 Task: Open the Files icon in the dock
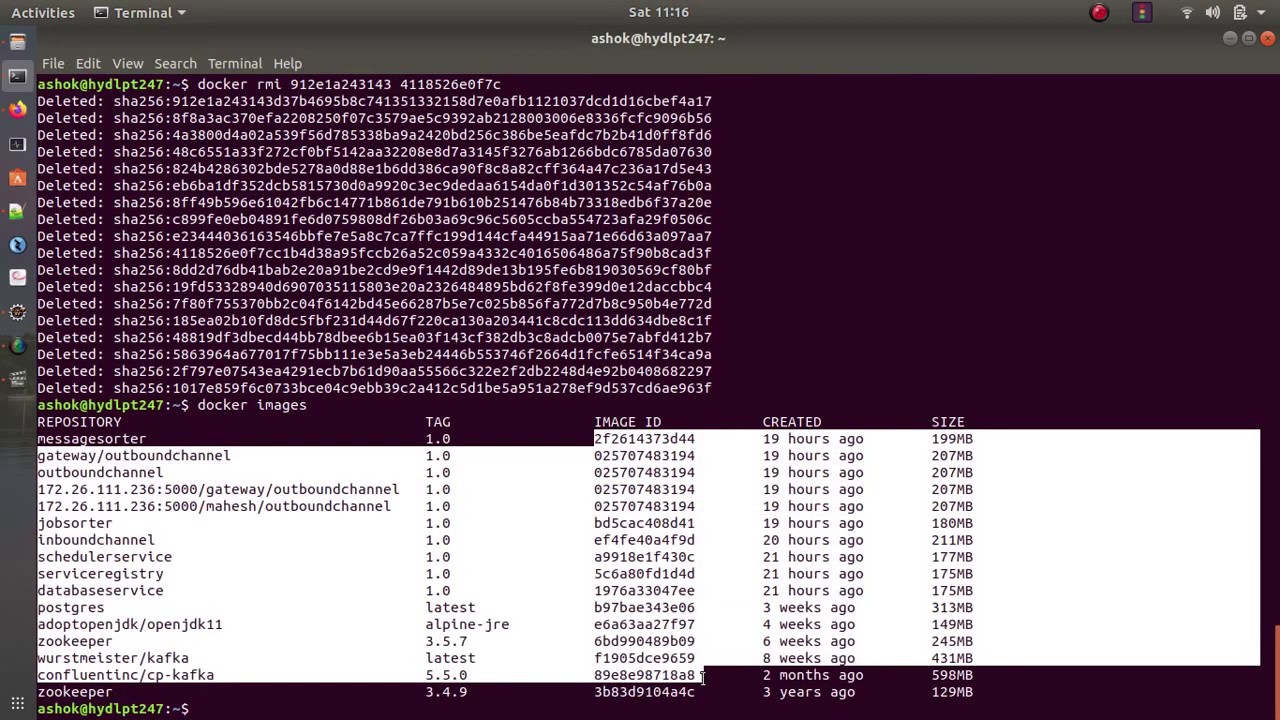click(x=17, y=42)
